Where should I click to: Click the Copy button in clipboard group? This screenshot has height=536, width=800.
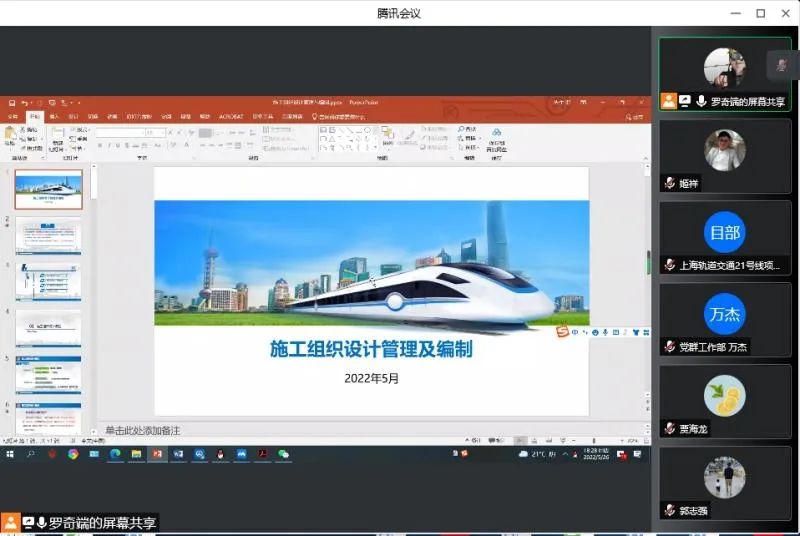click(29, 139)
